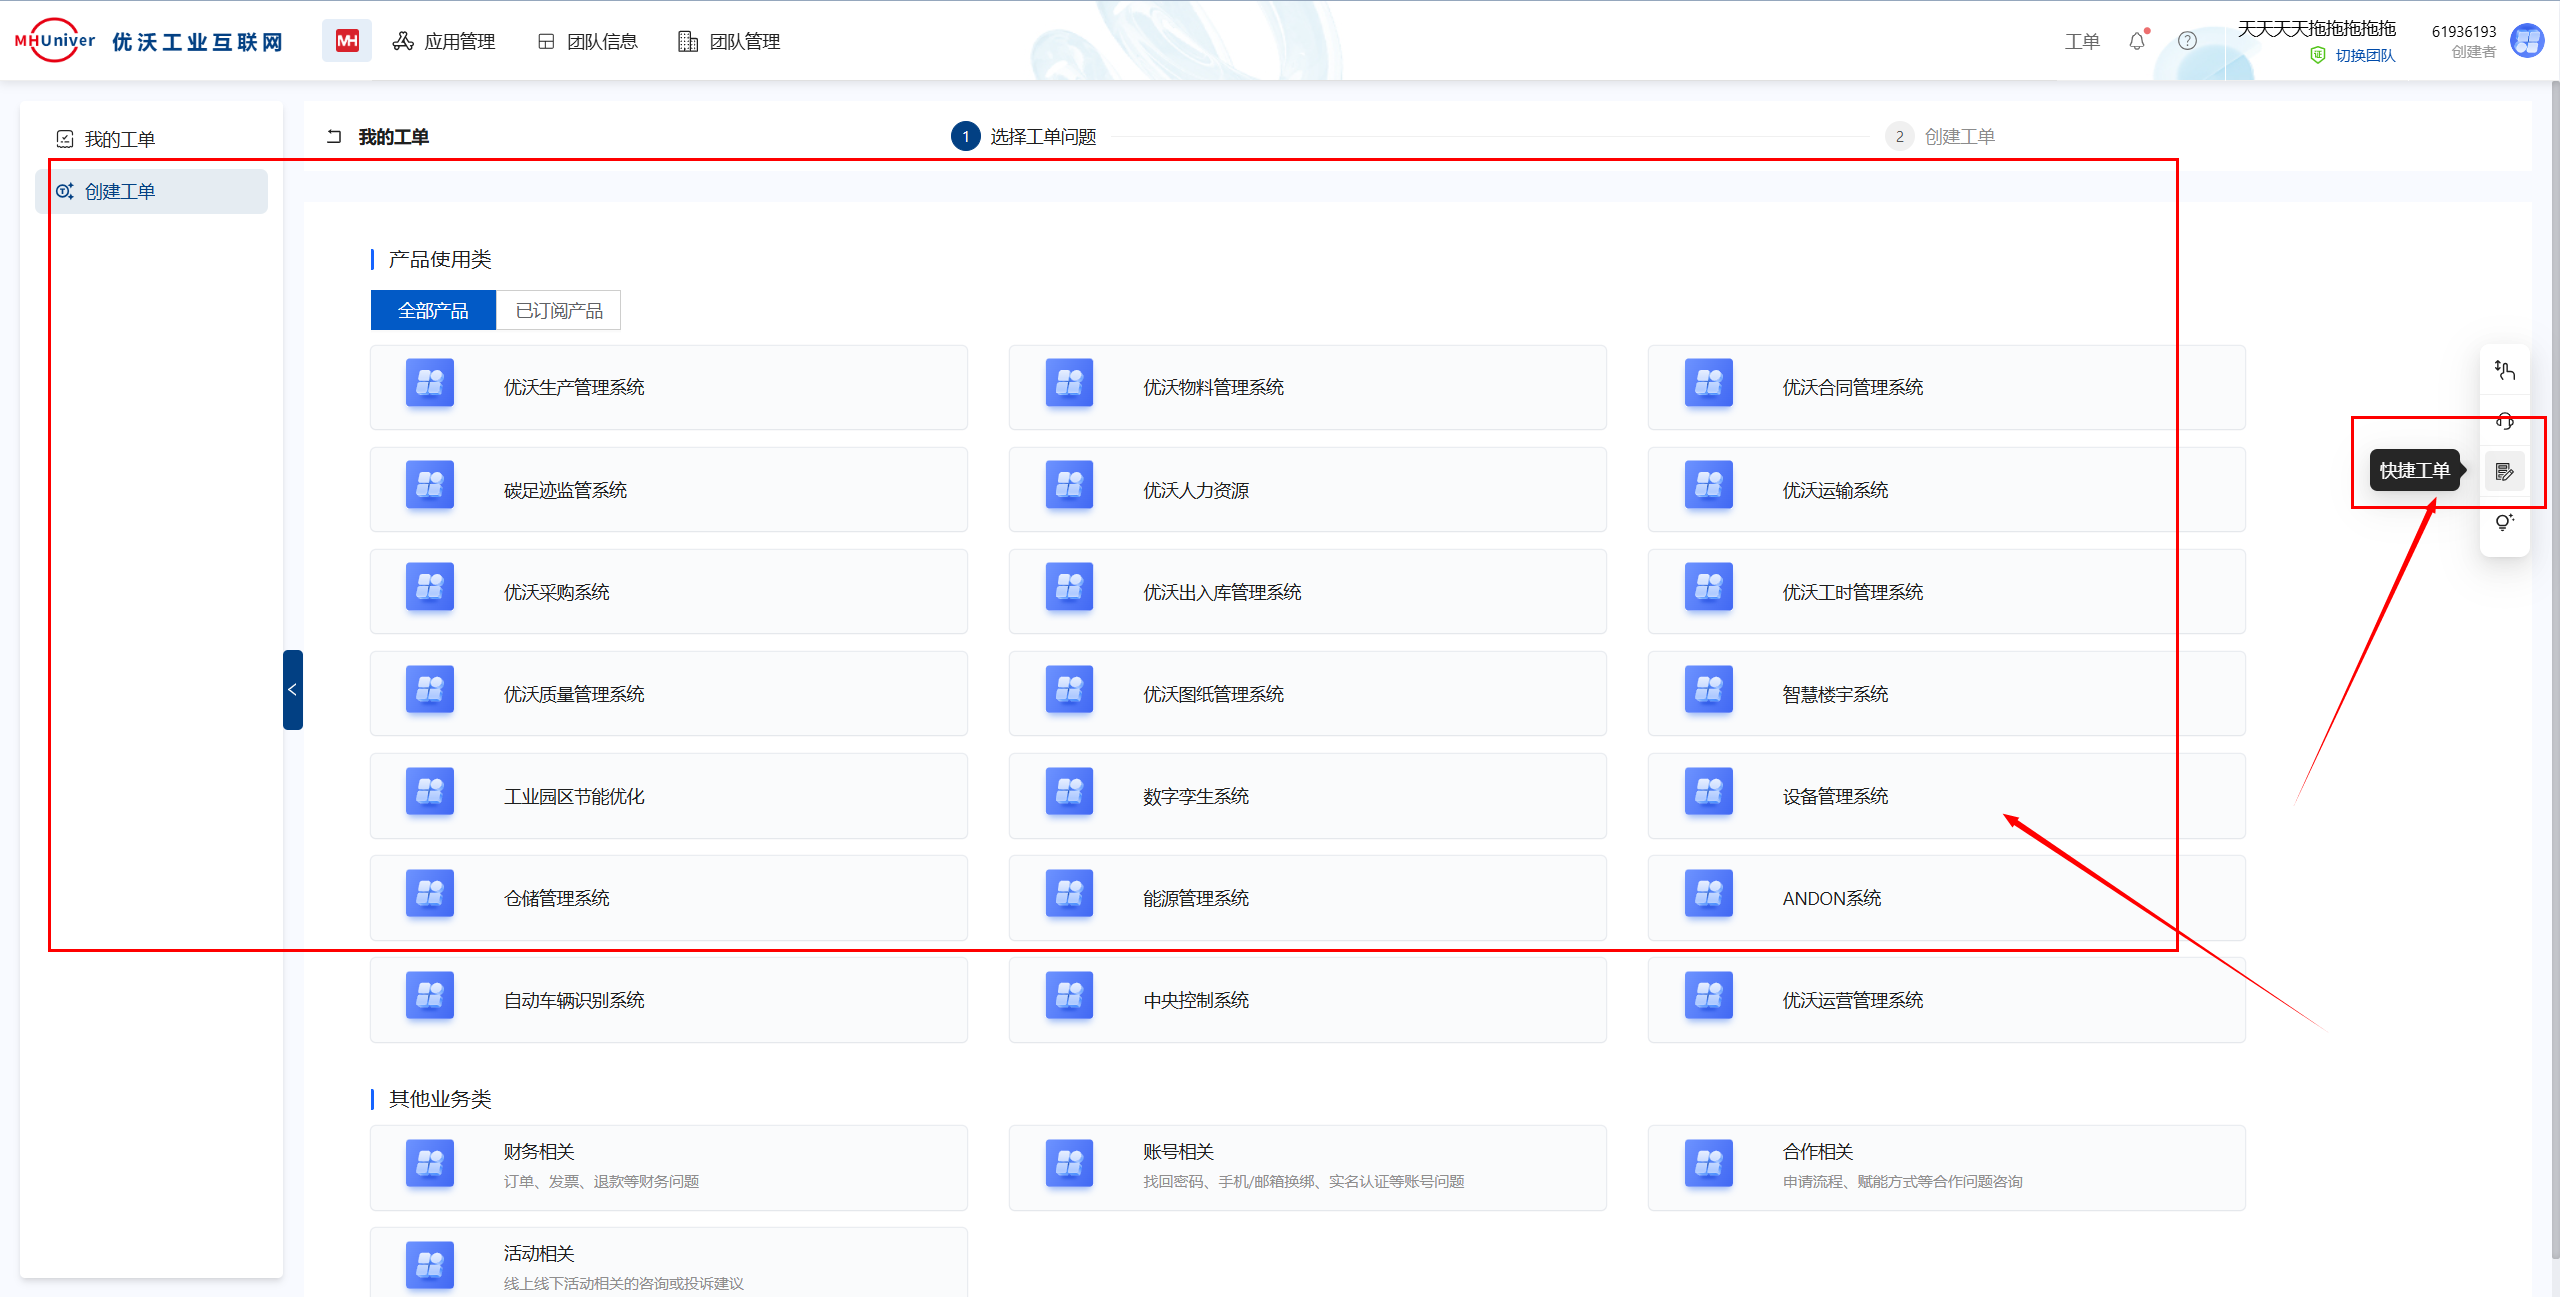Click the user avatar in top right
The width and height of the screenshot is (2560, 1297).
tap(2527, 41)
